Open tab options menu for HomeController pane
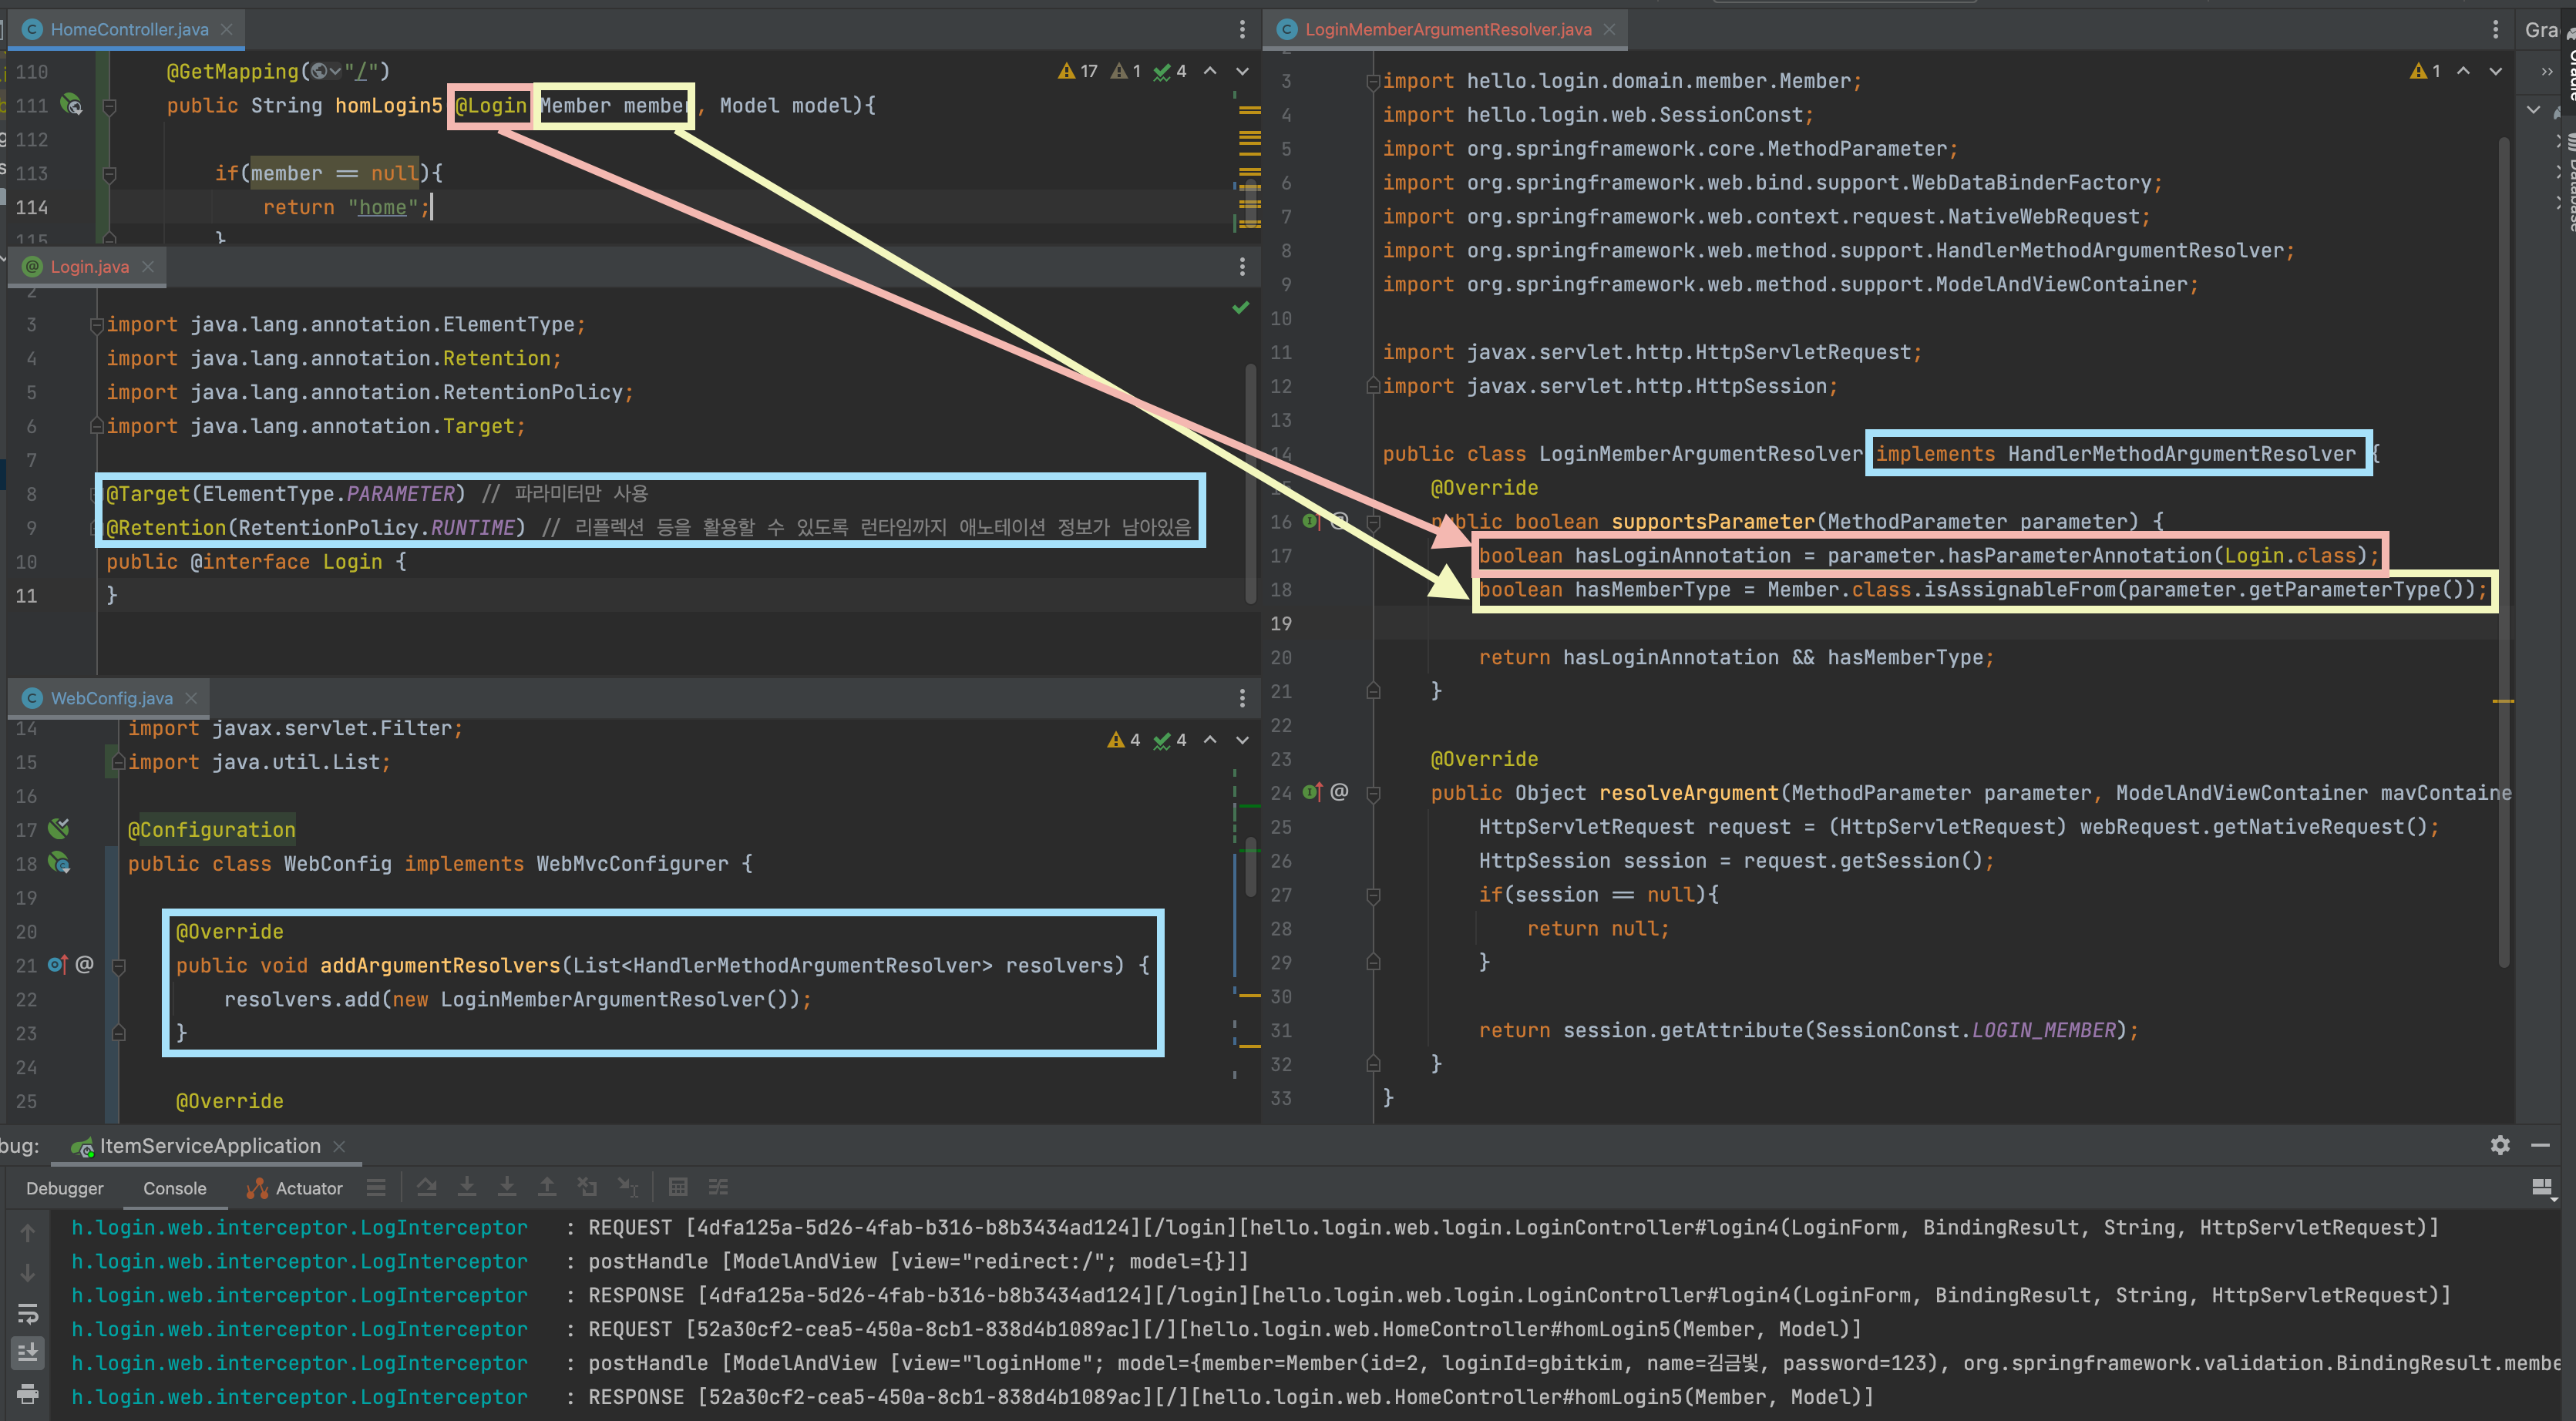2576x1421 pixels. (1242, 30)
